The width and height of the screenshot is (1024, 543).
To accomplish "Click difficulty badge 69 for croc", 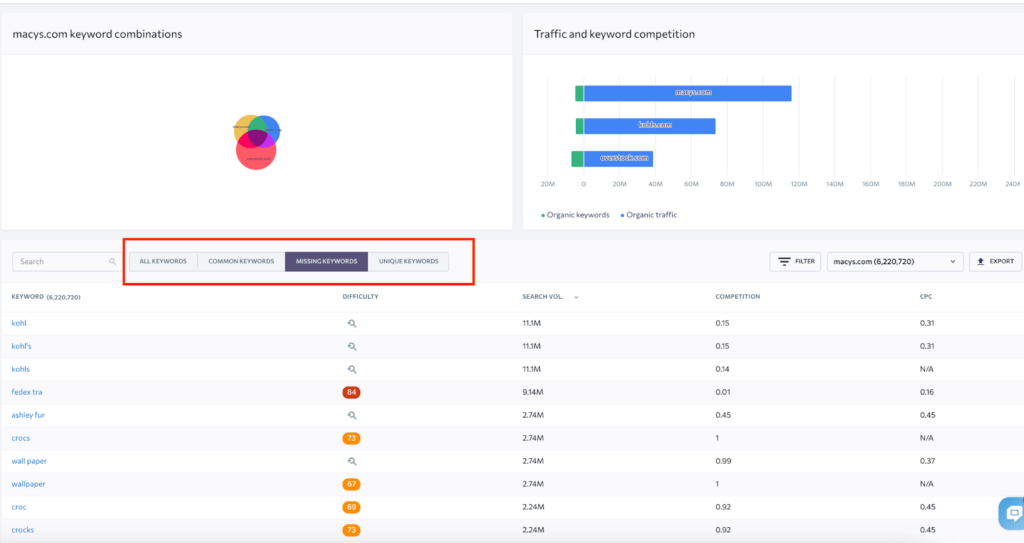I will [x=351, y=507].
